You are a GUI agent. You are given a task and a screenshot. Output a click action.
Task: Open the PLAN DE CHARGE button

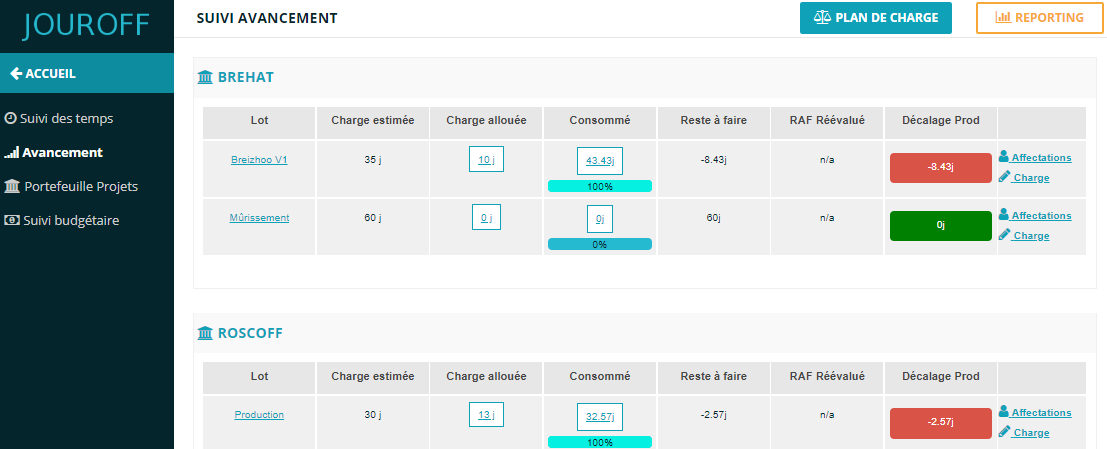(875, 18)
